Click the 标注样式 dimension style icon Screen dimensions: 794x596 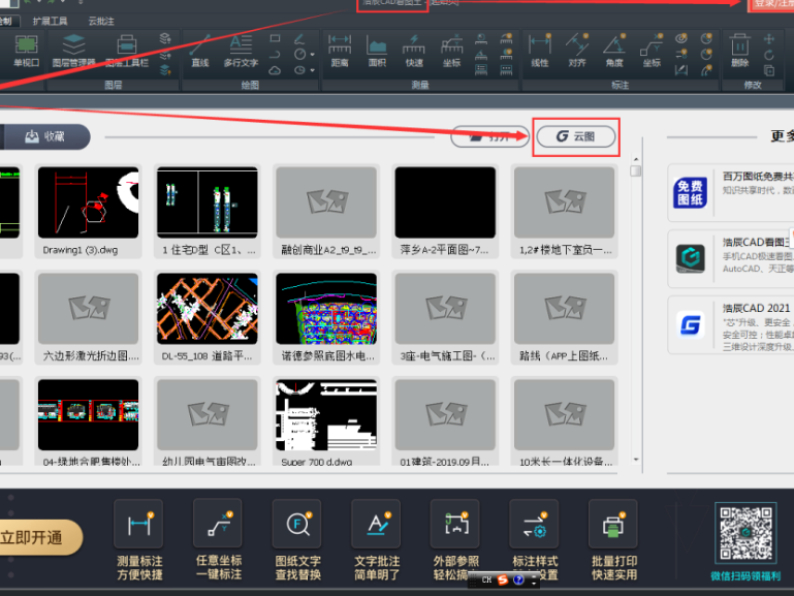tap(534, 524)
